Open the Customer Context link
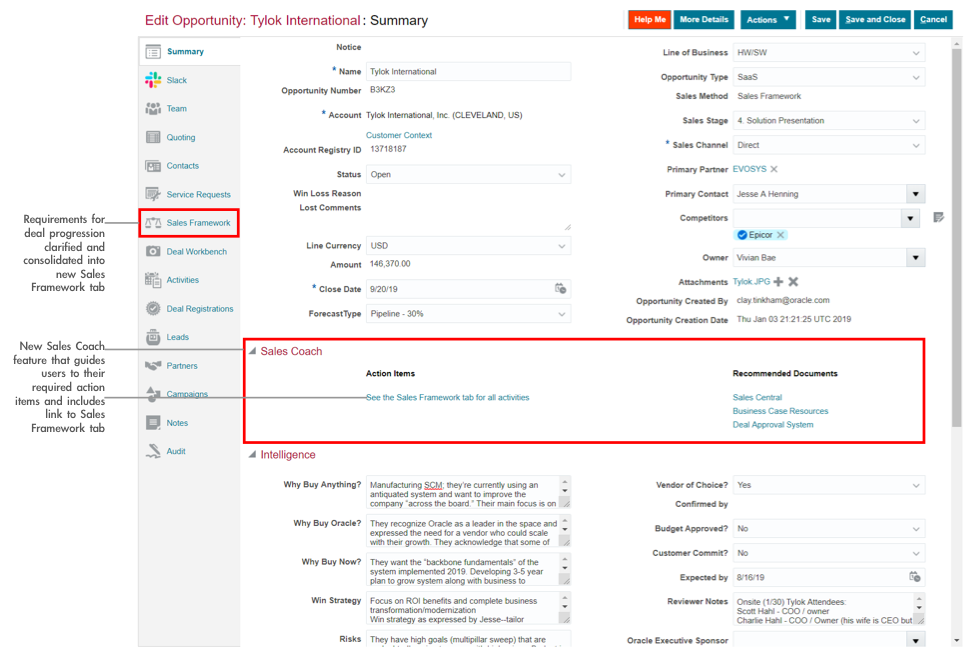Viewport: 967px width, 652px height. point(399,135)
